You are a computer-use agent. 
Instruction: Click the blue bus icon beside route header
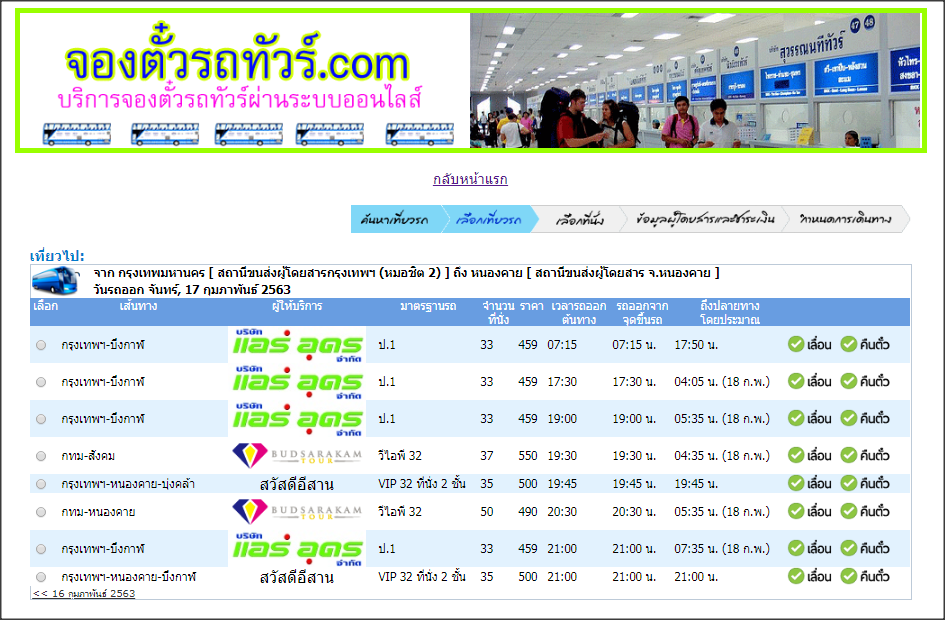pos(55,281)
